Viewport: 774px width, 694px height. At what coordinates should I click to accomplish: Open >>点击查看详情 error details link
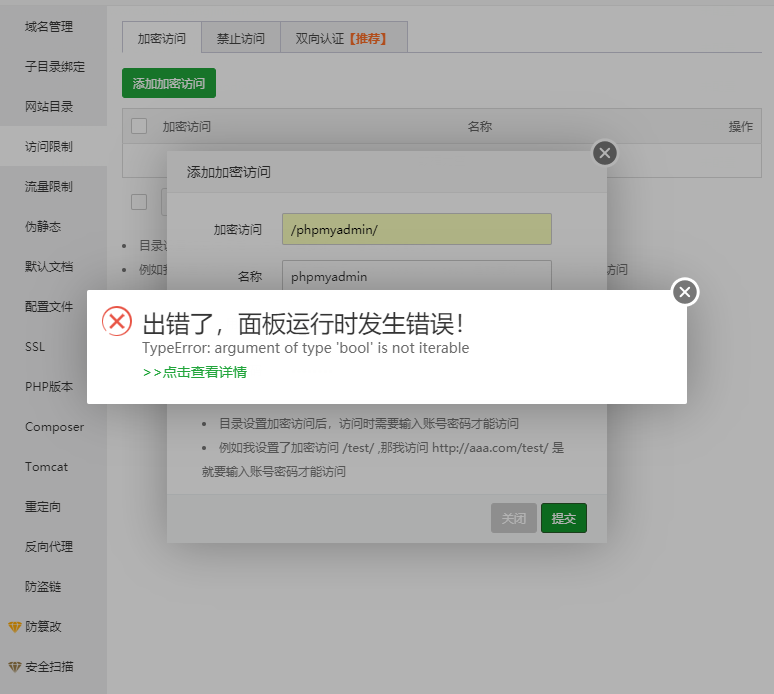coord(195,372)
